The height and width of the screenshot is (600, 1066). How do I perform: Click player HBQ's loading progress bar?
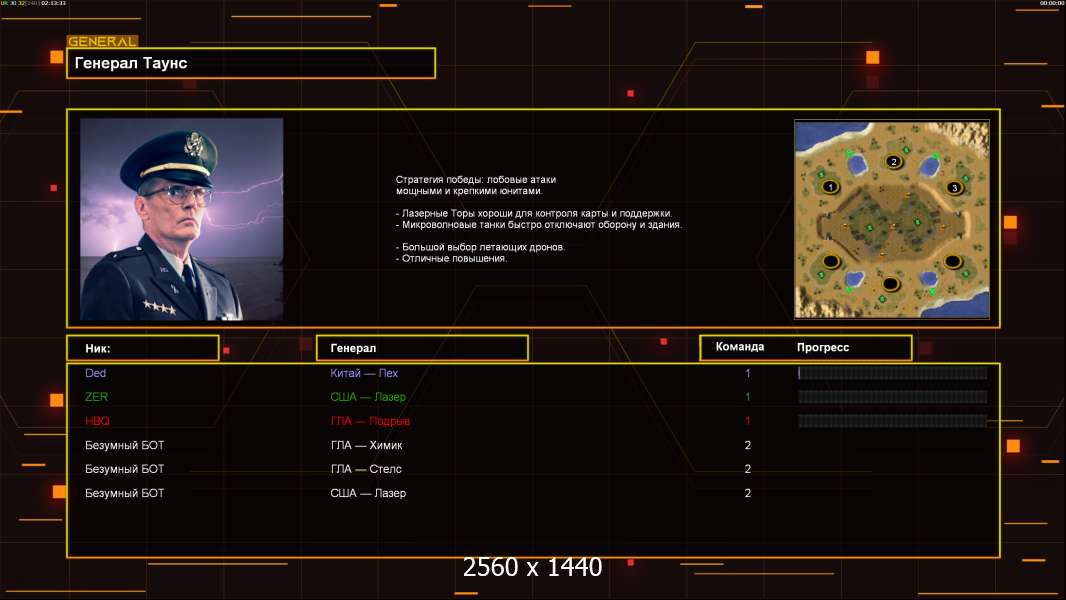tap(892, 421)
